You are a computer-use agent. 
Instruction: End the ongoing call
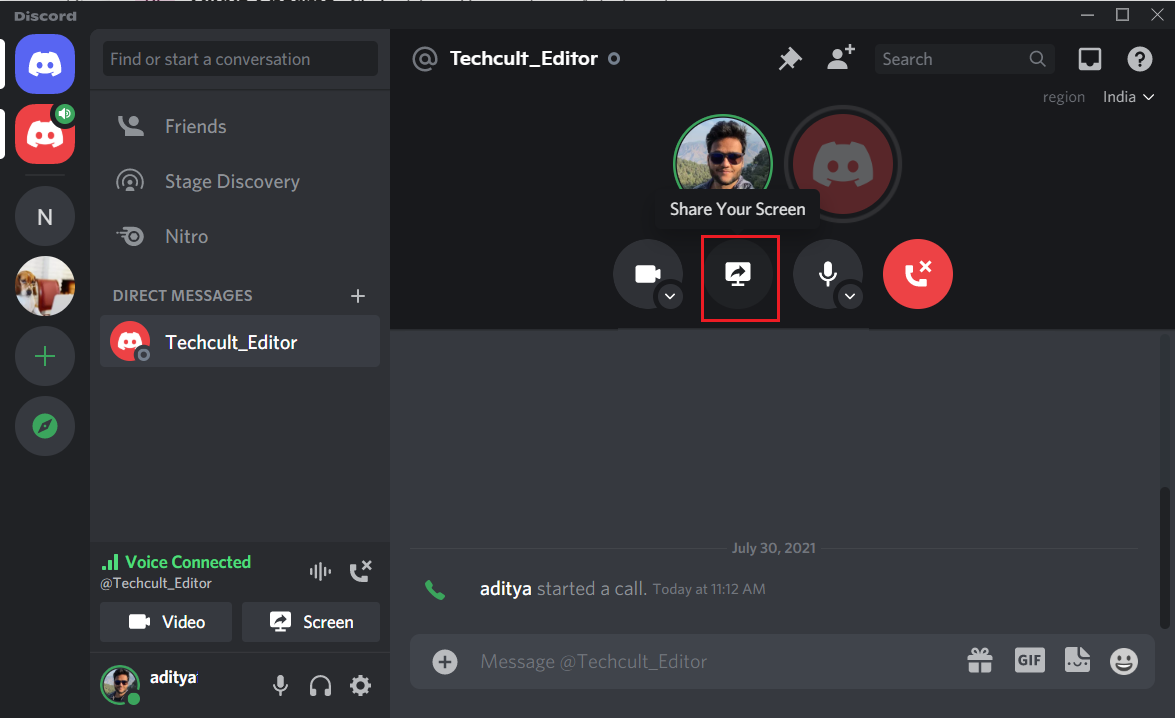click(917, 273)
